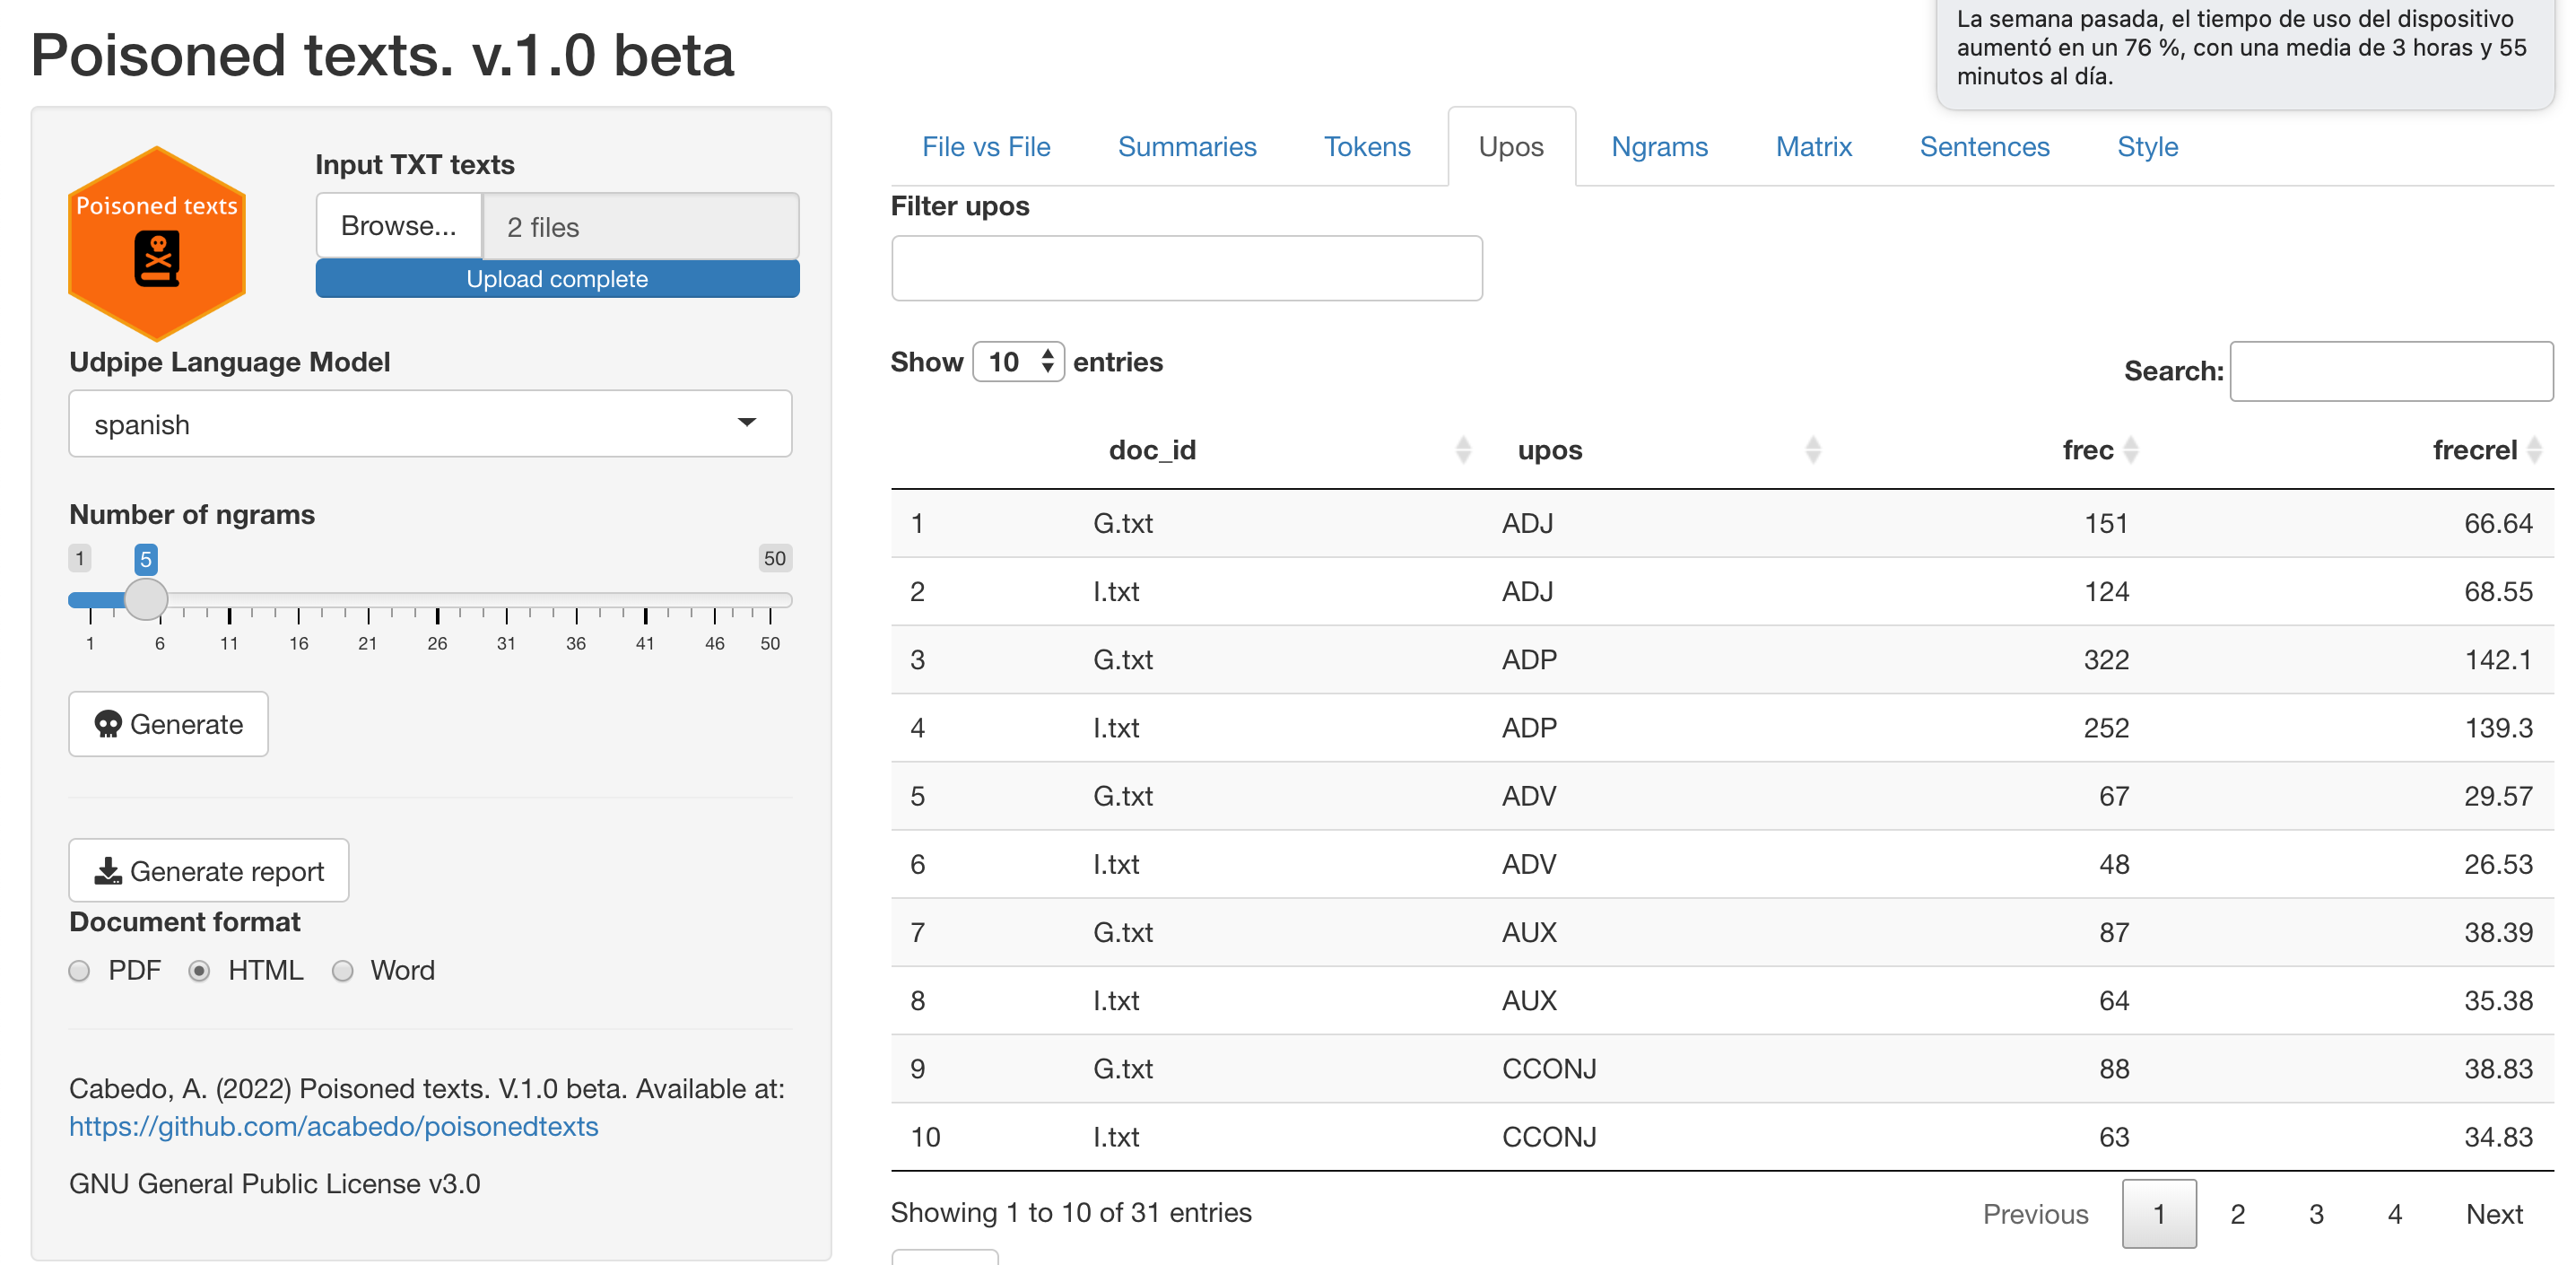Click the CCONJ cell in row 9
Image resolution: width=2576 pixels, height=1265 pixels.
(x=1548, y=1069)
